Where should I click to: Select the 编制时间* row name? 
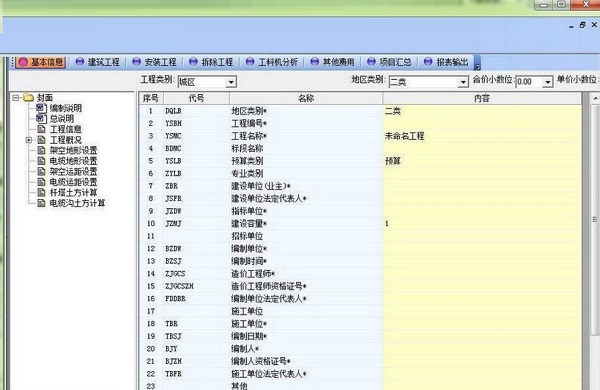249,261
